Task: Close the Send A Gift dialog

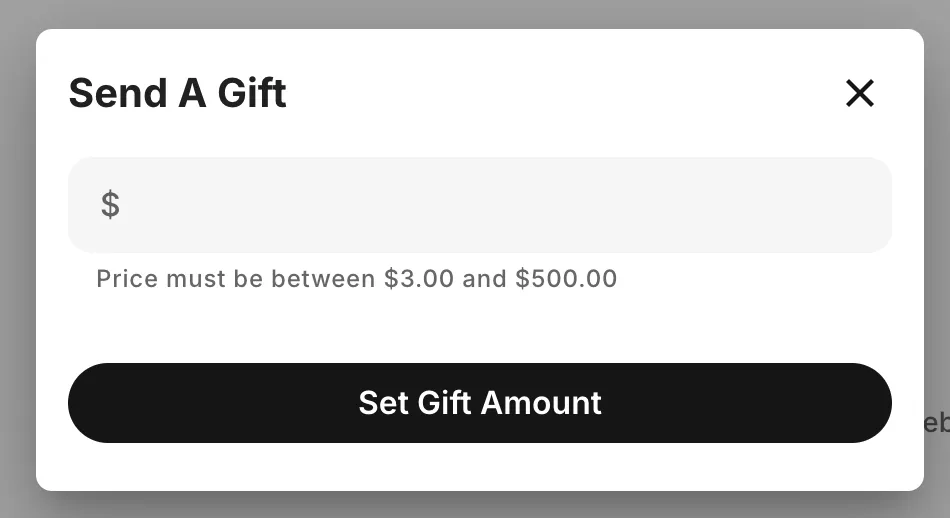Action: click(859, 94)
